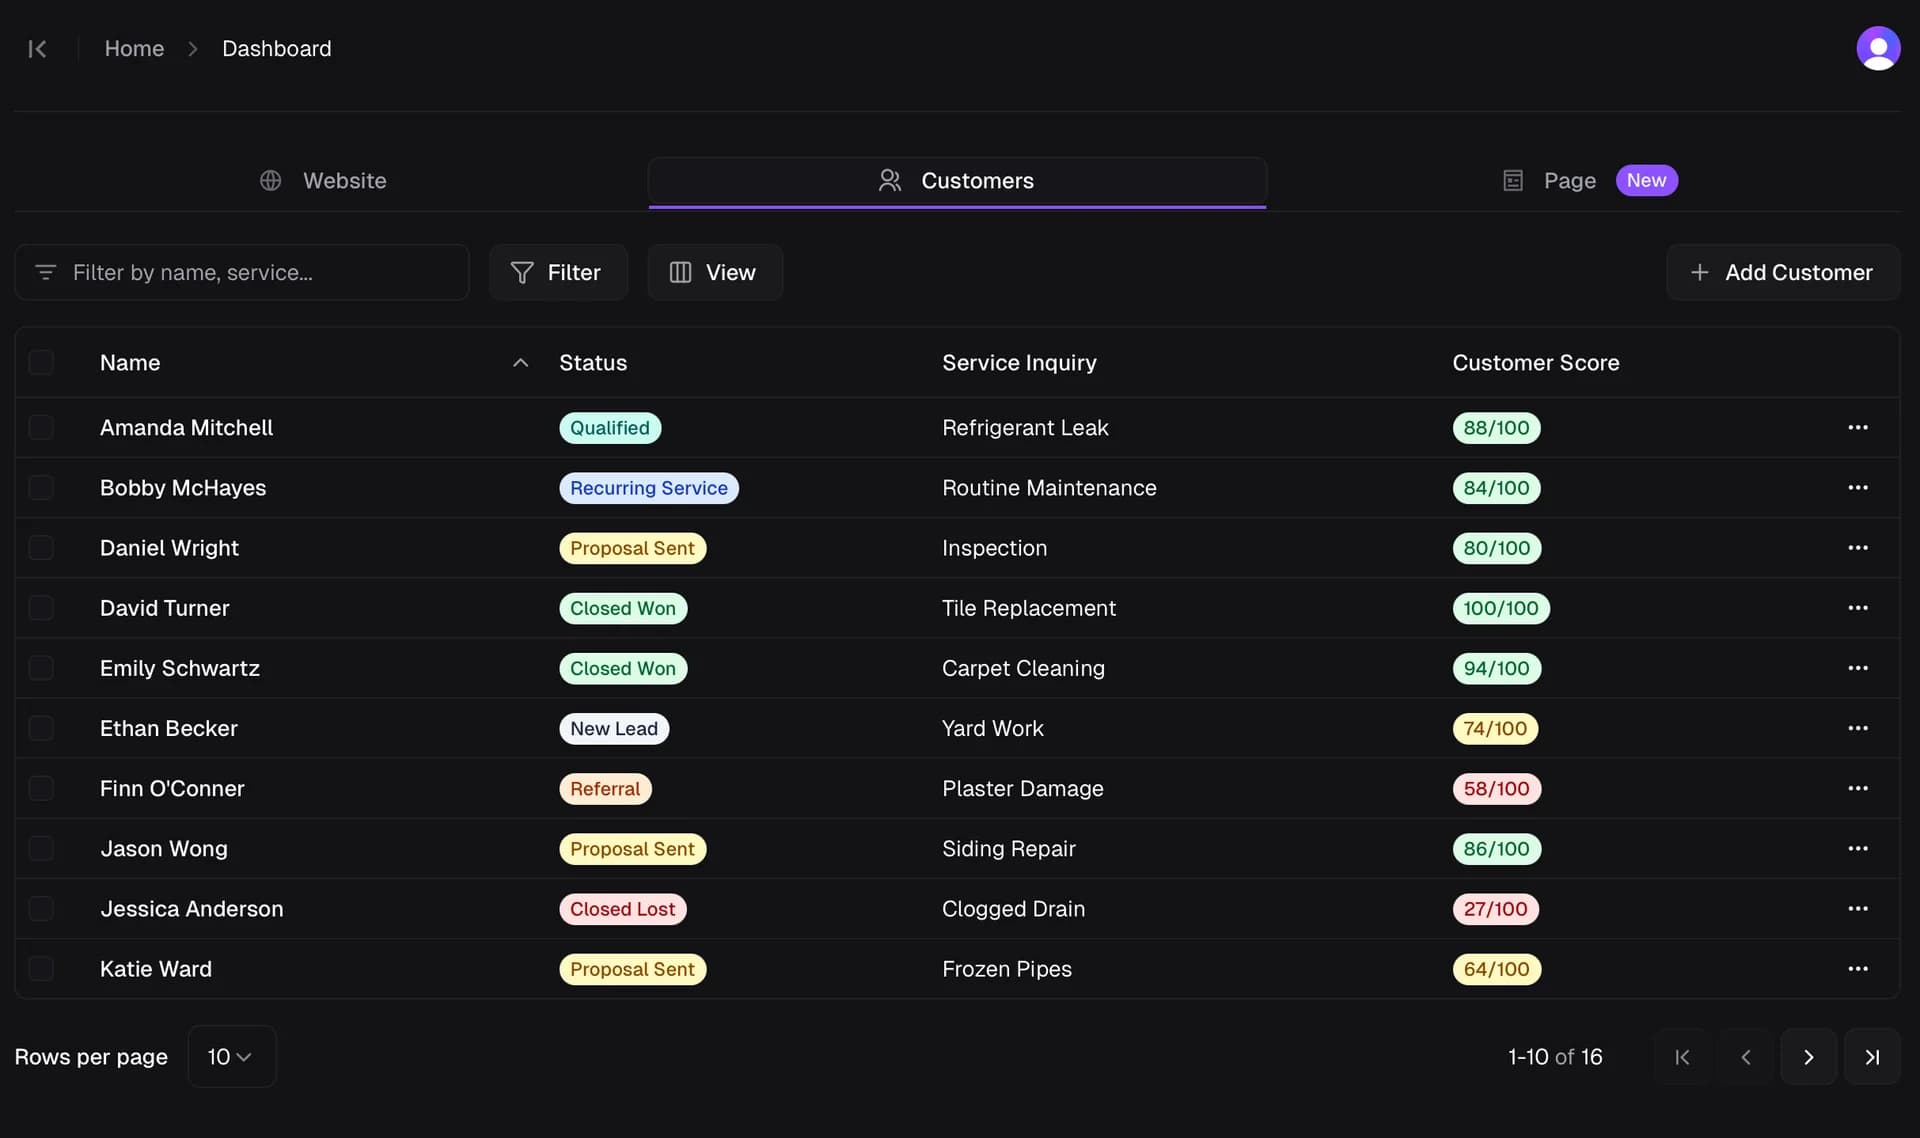The image size is (1920, 1138).
Task: Click Emily Schwartz's 94/100 score badge
Action: click(x=1495, y=668)
